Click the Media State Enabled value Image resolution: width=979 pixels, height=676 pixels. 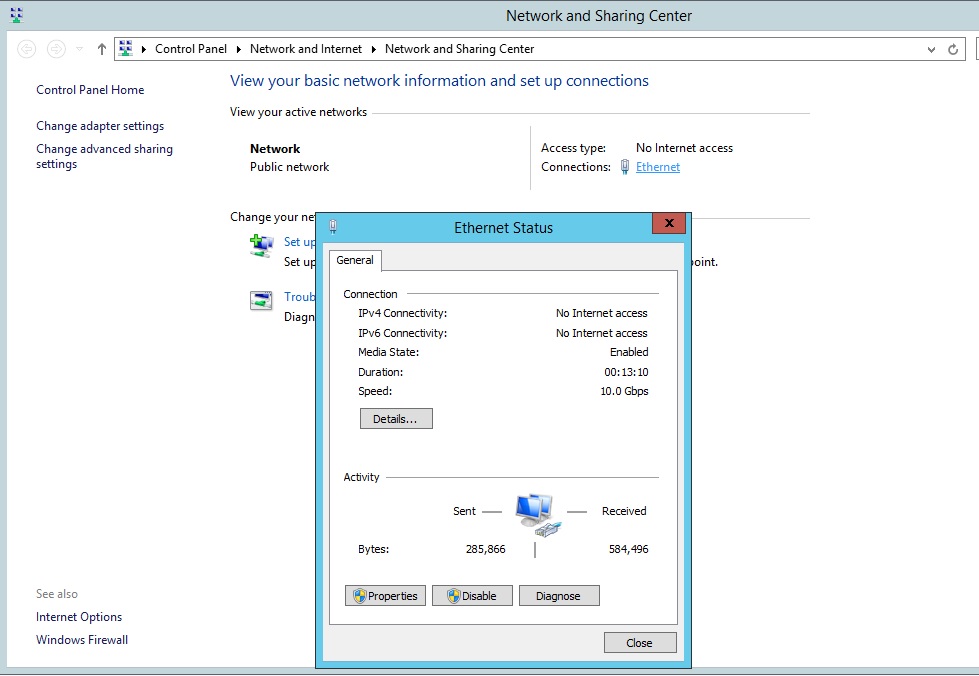point(629,352)
